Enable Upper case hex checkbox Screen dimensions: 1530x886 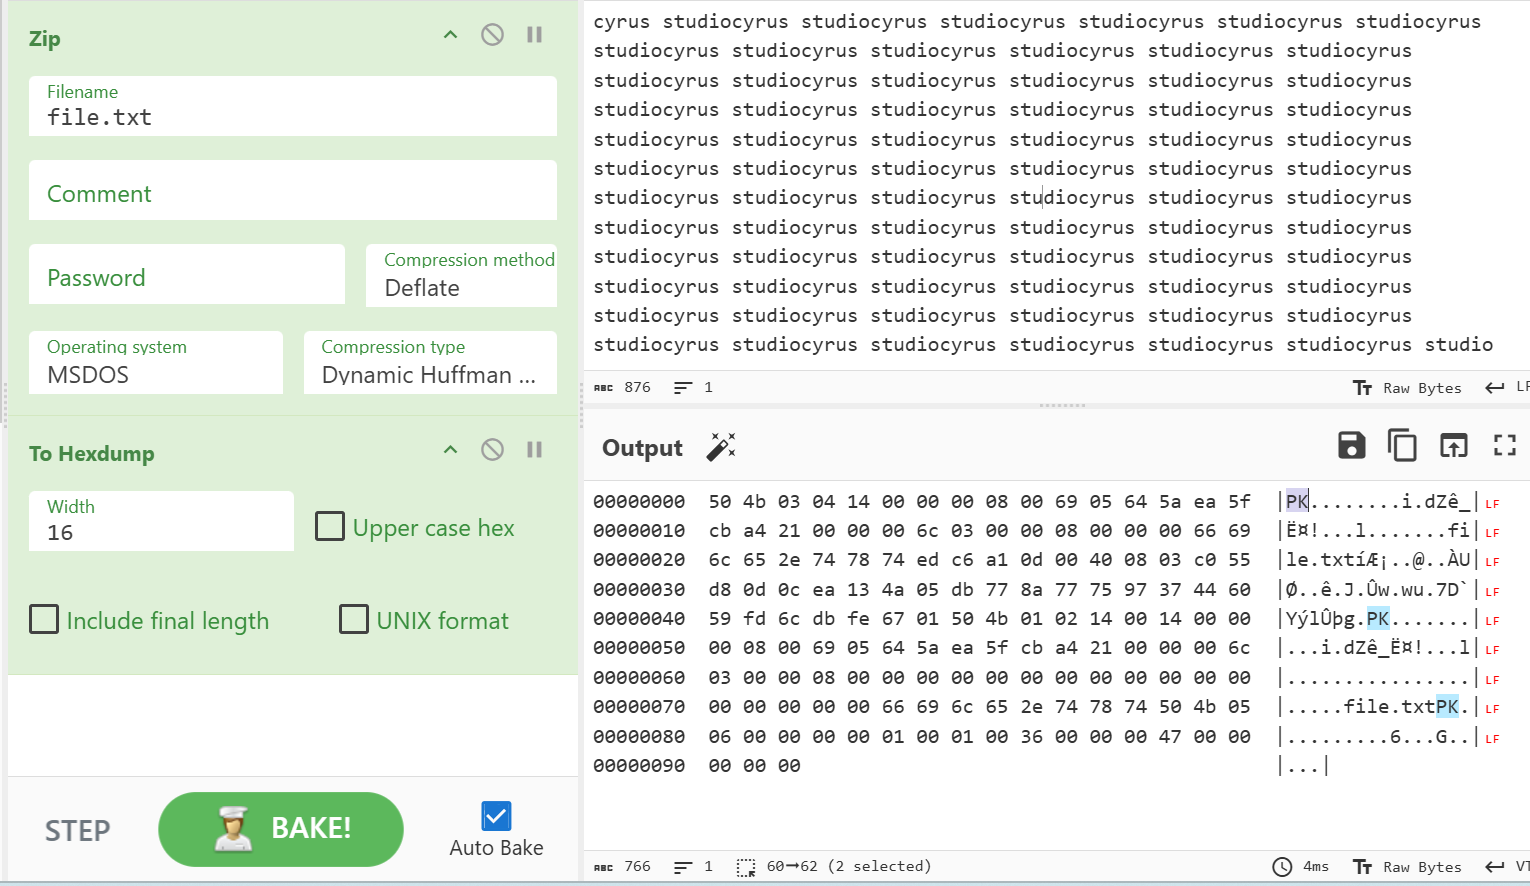pos(330,526)
